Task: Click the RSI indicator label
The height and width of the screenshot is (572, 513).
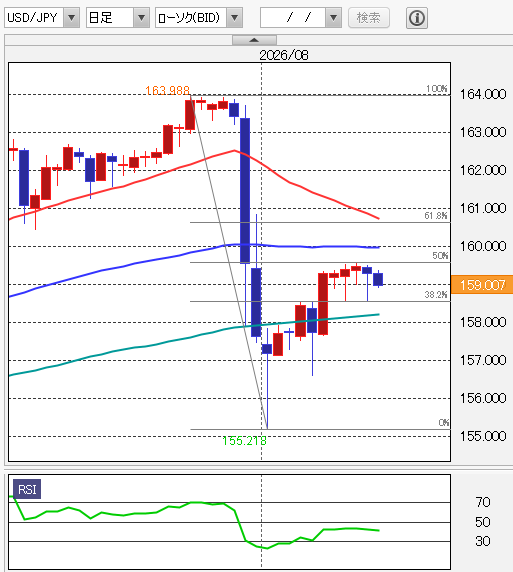Action: point(27,489)
